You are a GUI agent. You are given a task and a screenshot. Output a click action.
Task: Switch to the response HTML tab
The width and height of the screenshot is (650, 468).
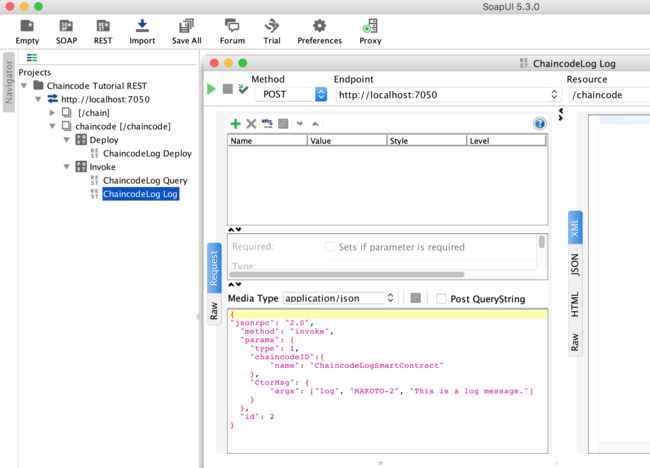pos(575,304)
